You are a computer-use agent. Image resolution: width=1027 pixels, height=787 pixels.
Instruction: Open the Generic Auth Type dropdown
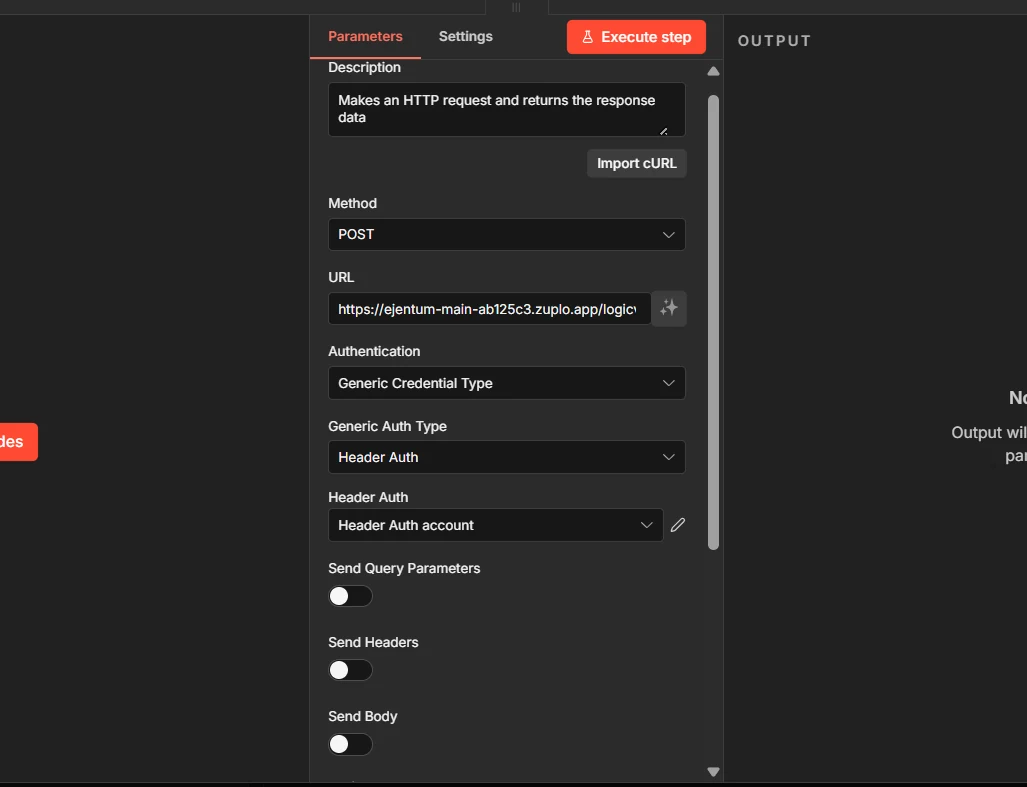click(x=506, y=457)
